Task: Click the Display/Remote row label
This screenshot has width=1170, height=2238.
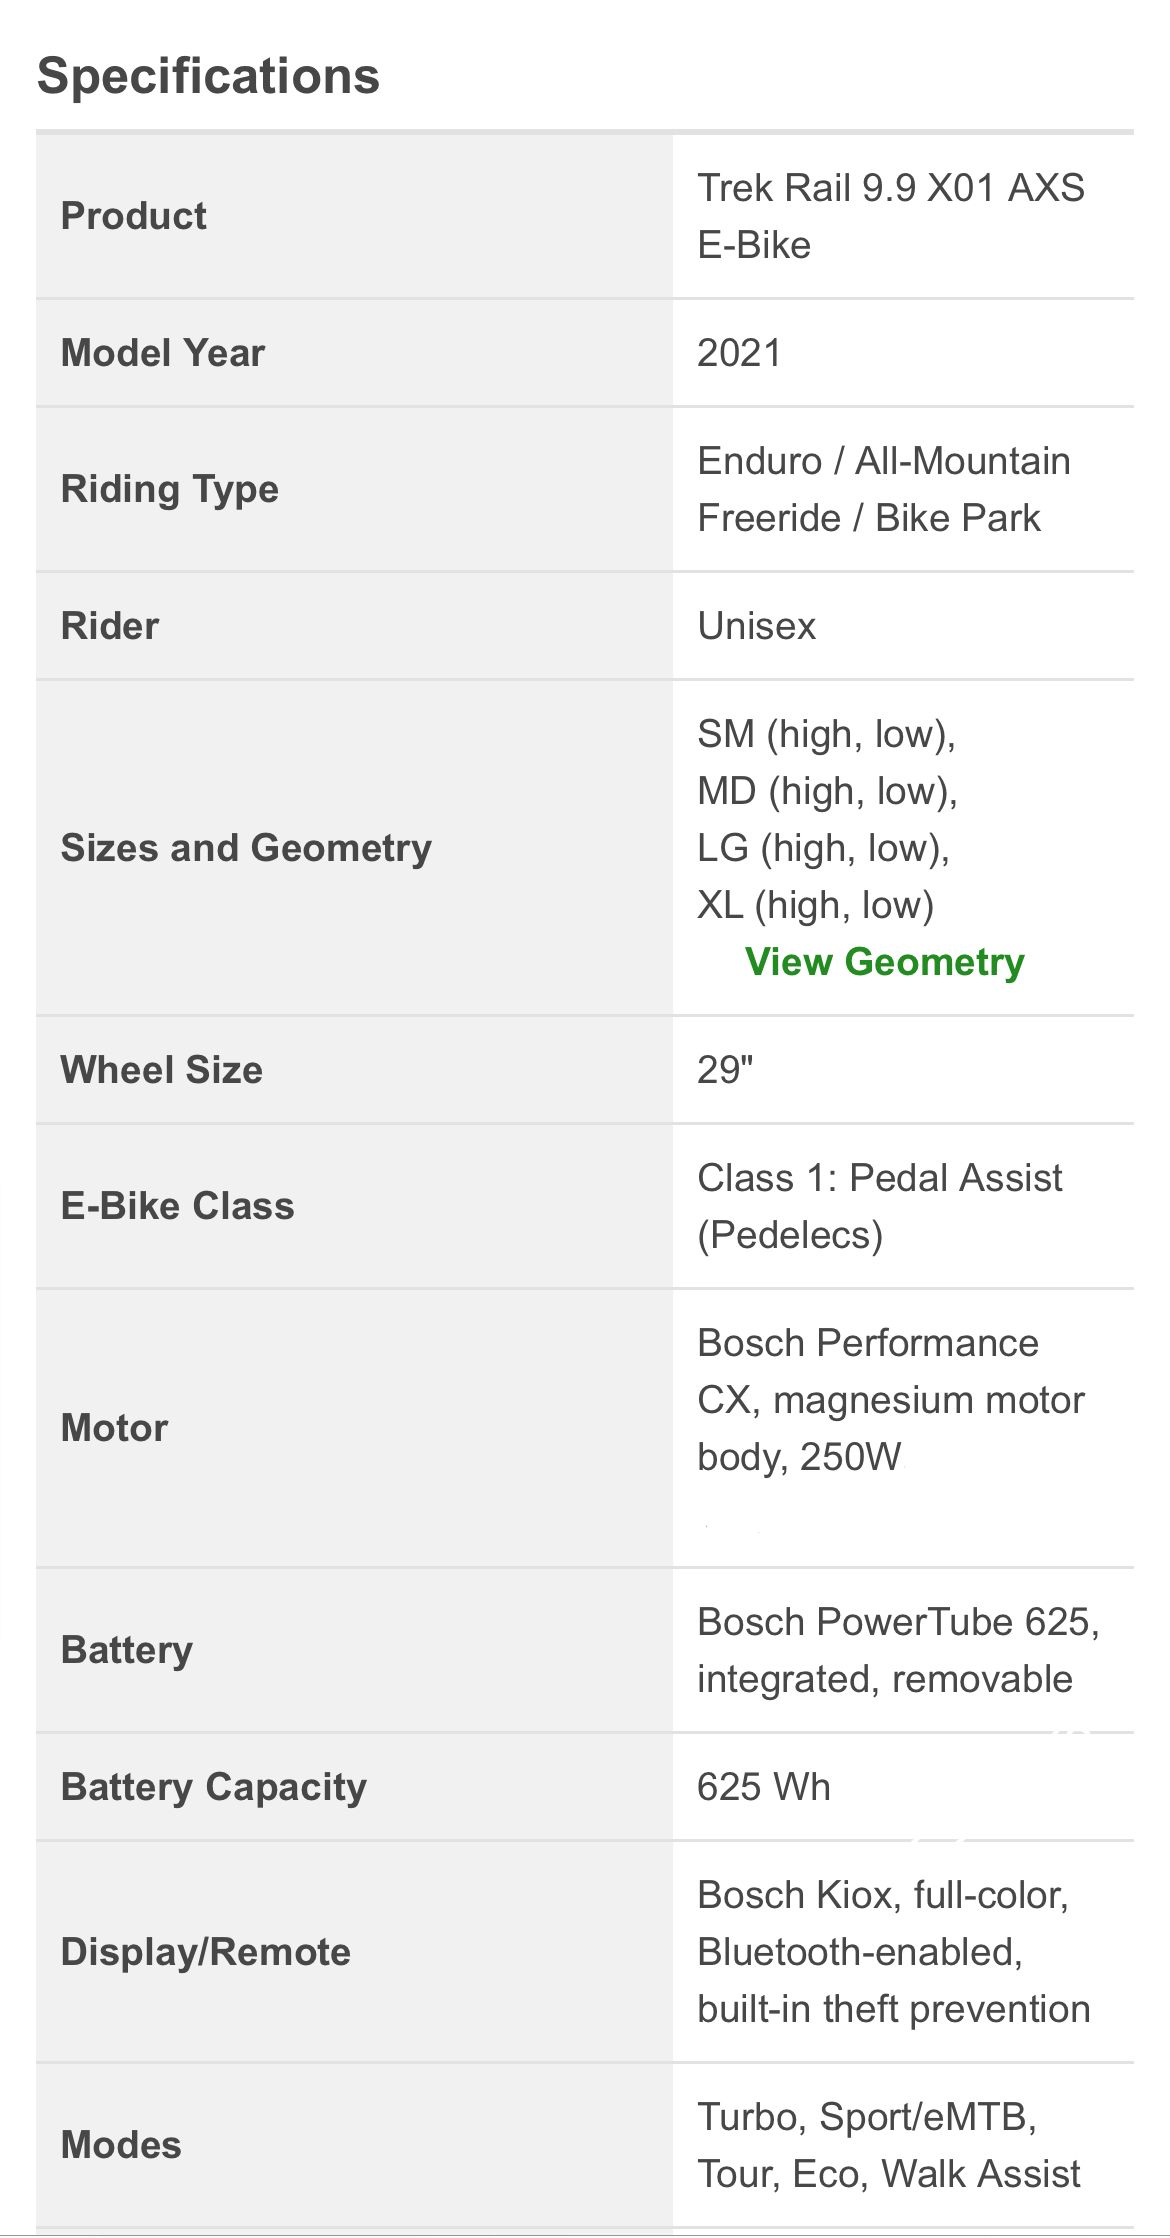Action: tap(206, 1952)
